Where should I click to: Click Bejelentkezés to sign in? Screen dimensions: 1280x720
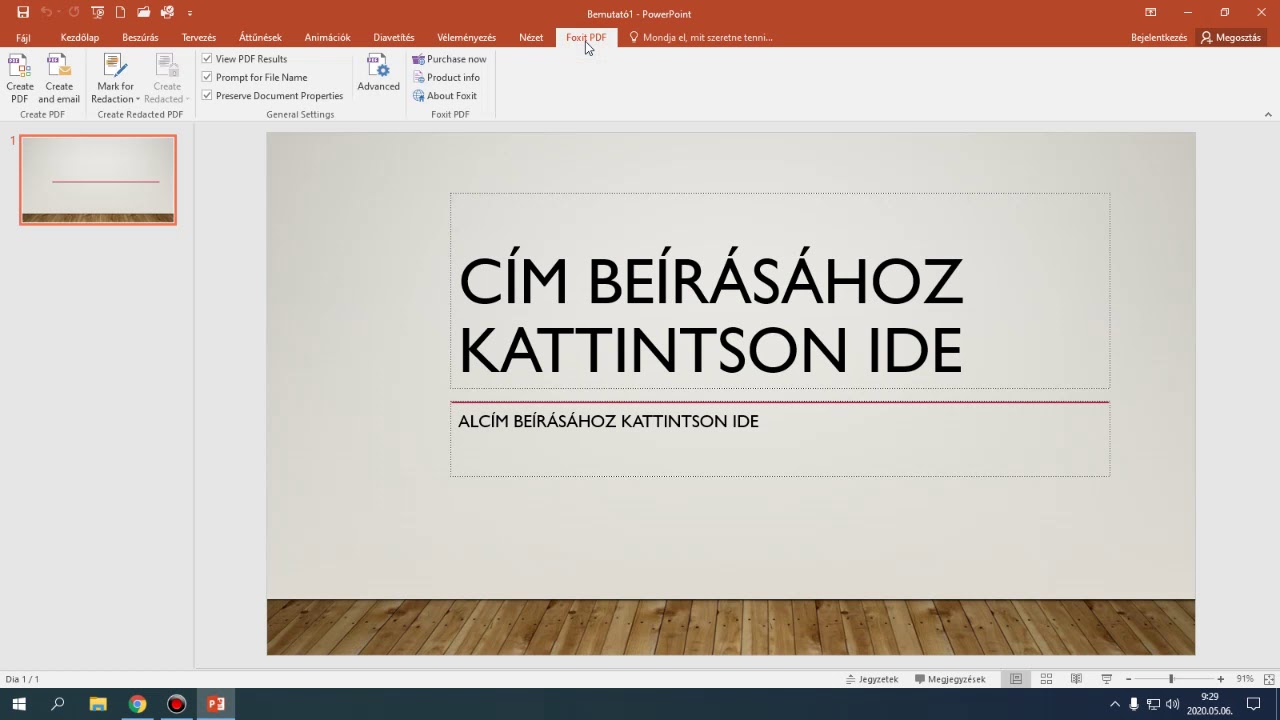[x=1159, y=38]
